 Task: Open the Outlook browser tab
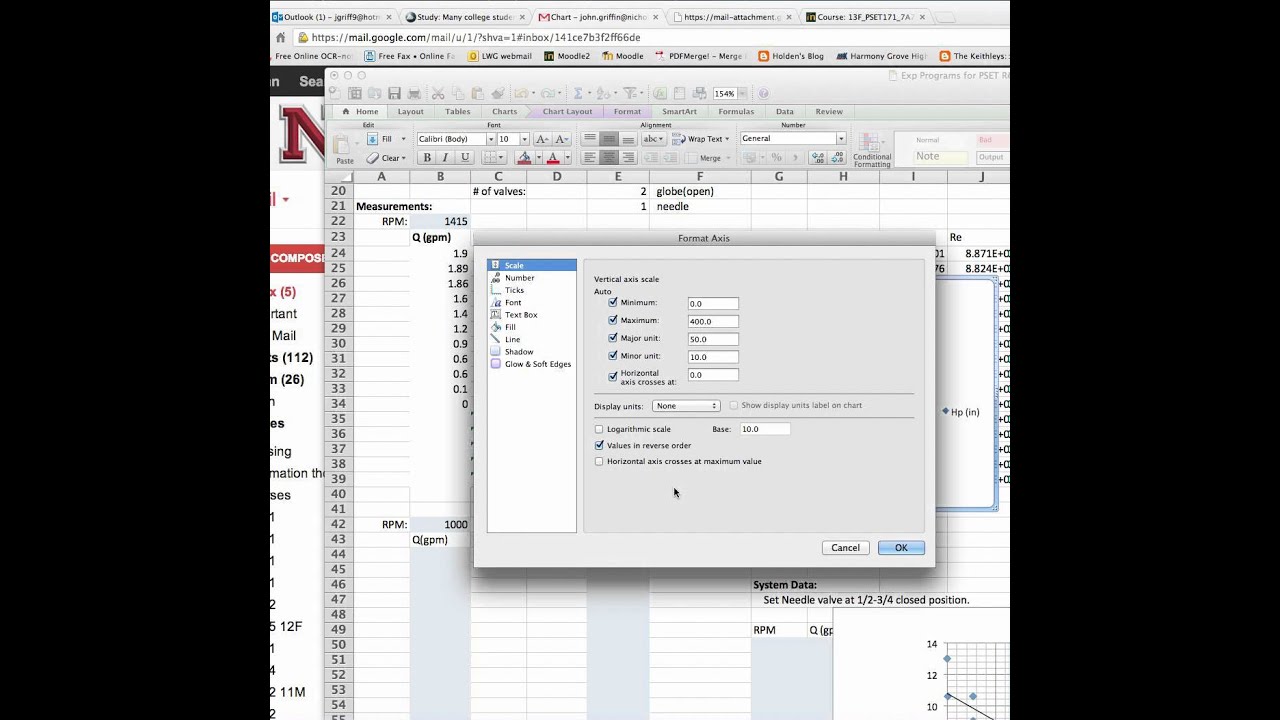coord(333,17)
